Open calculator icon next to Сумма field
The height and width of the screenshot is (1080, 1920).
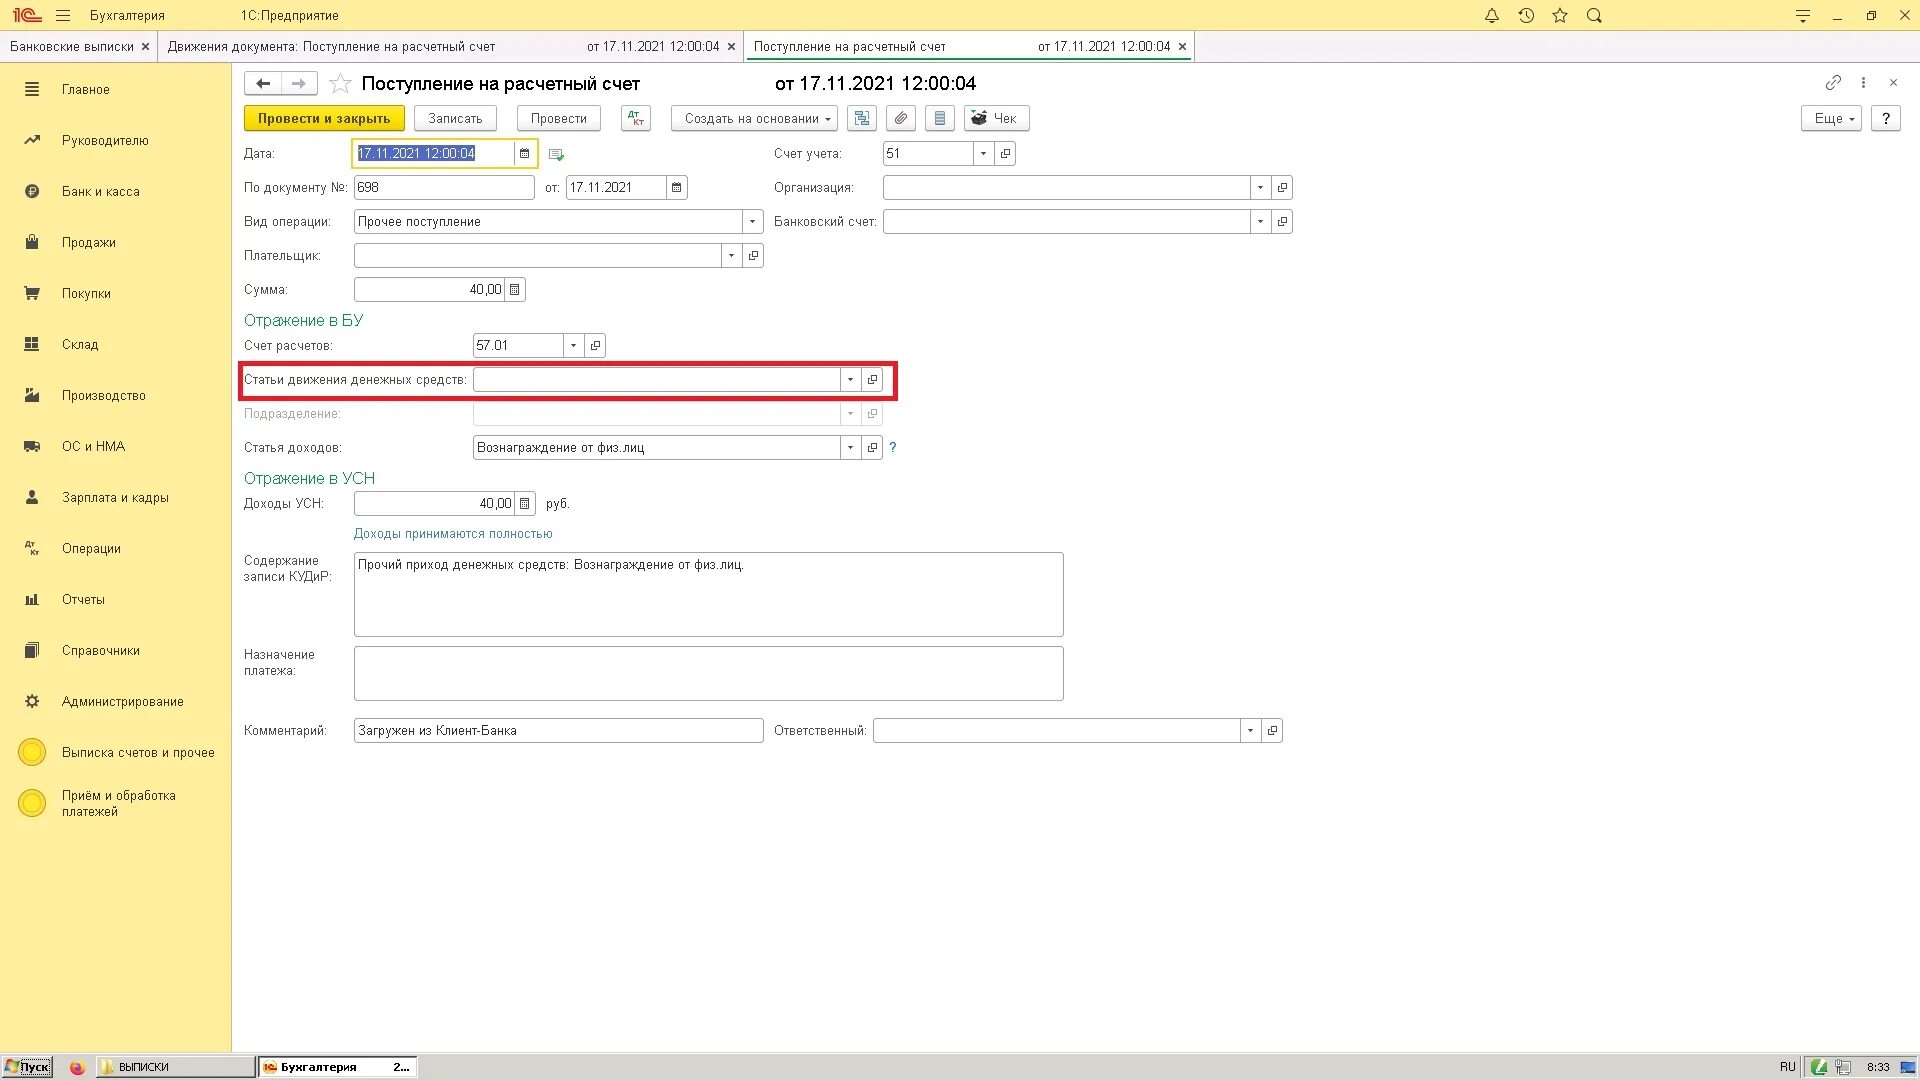tap(515, 290)
